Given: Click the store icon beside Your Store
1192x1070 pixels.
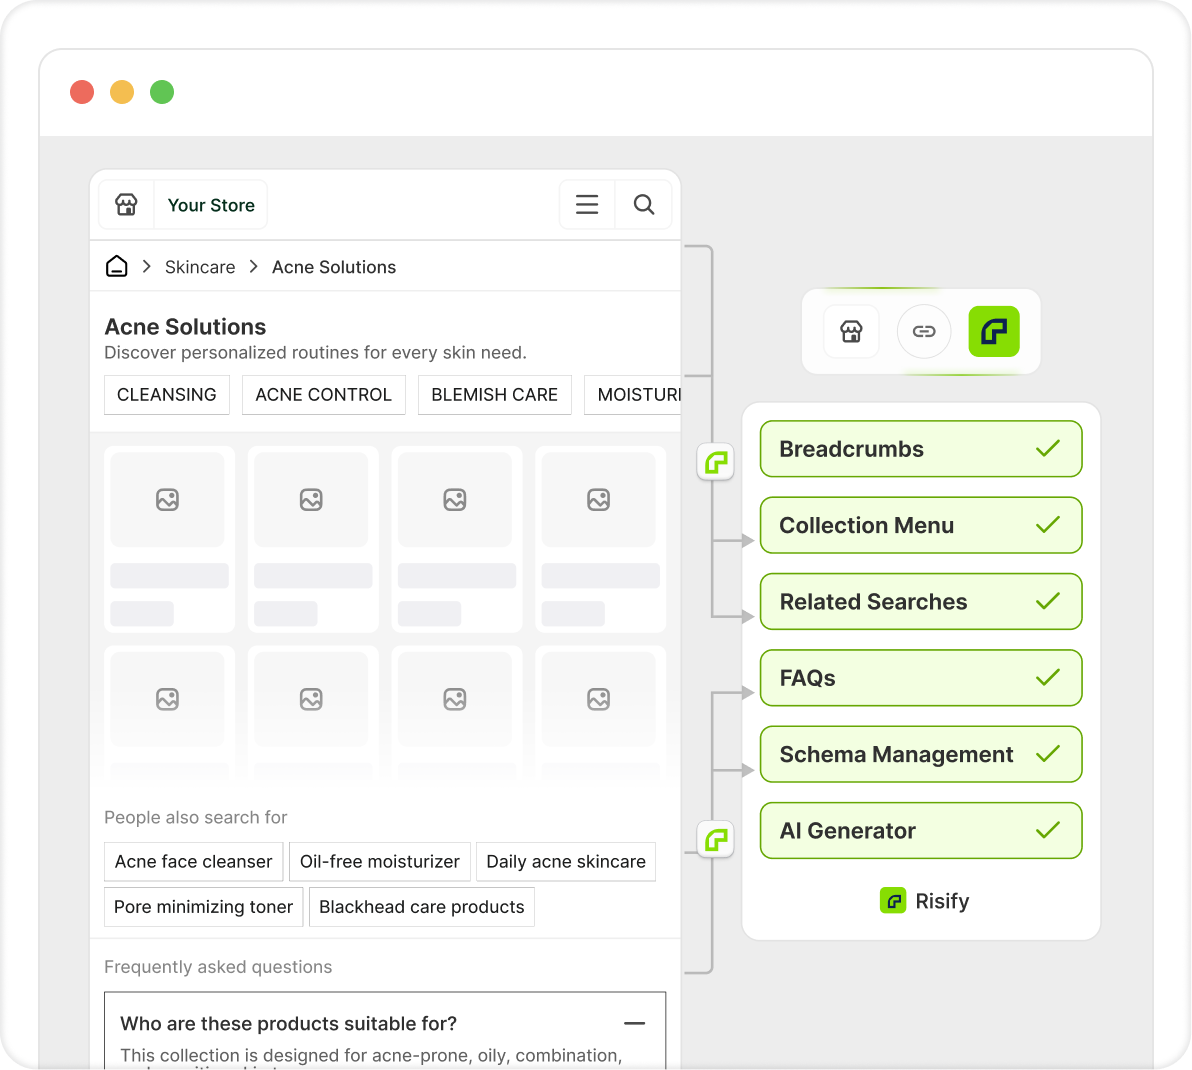Looking at the screenshot, I should 125,204.
